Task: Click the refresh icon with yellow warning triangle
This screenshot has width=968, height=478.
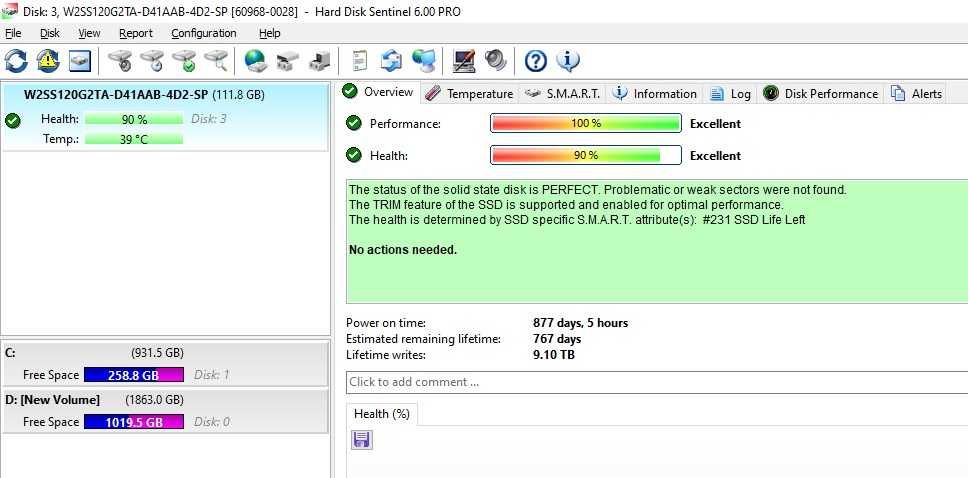Action: (x=48, y=61)
